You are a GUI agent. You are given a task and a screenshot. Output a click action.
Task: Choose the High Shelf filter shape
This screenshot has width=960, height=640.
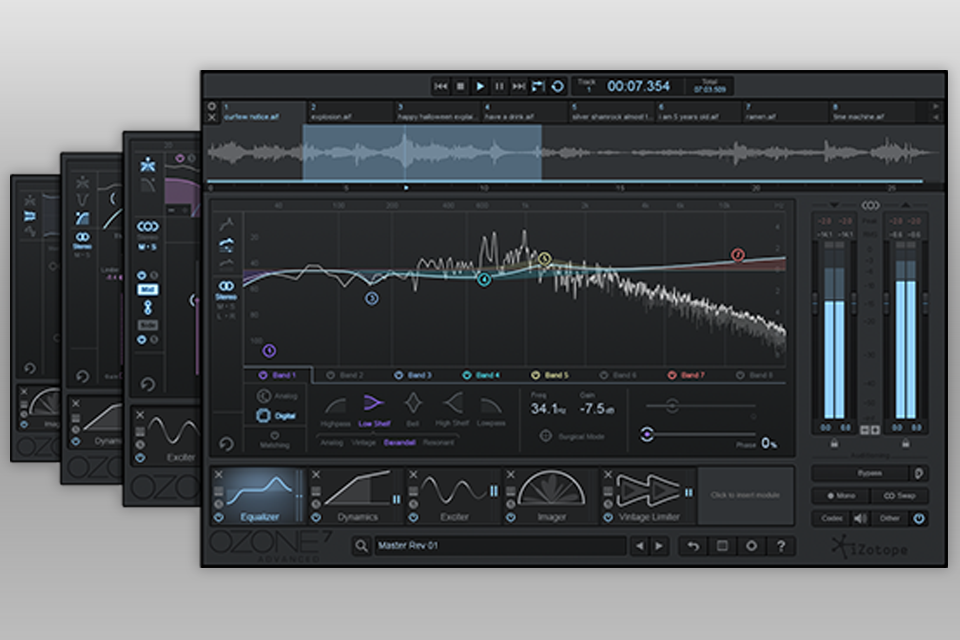452,410
